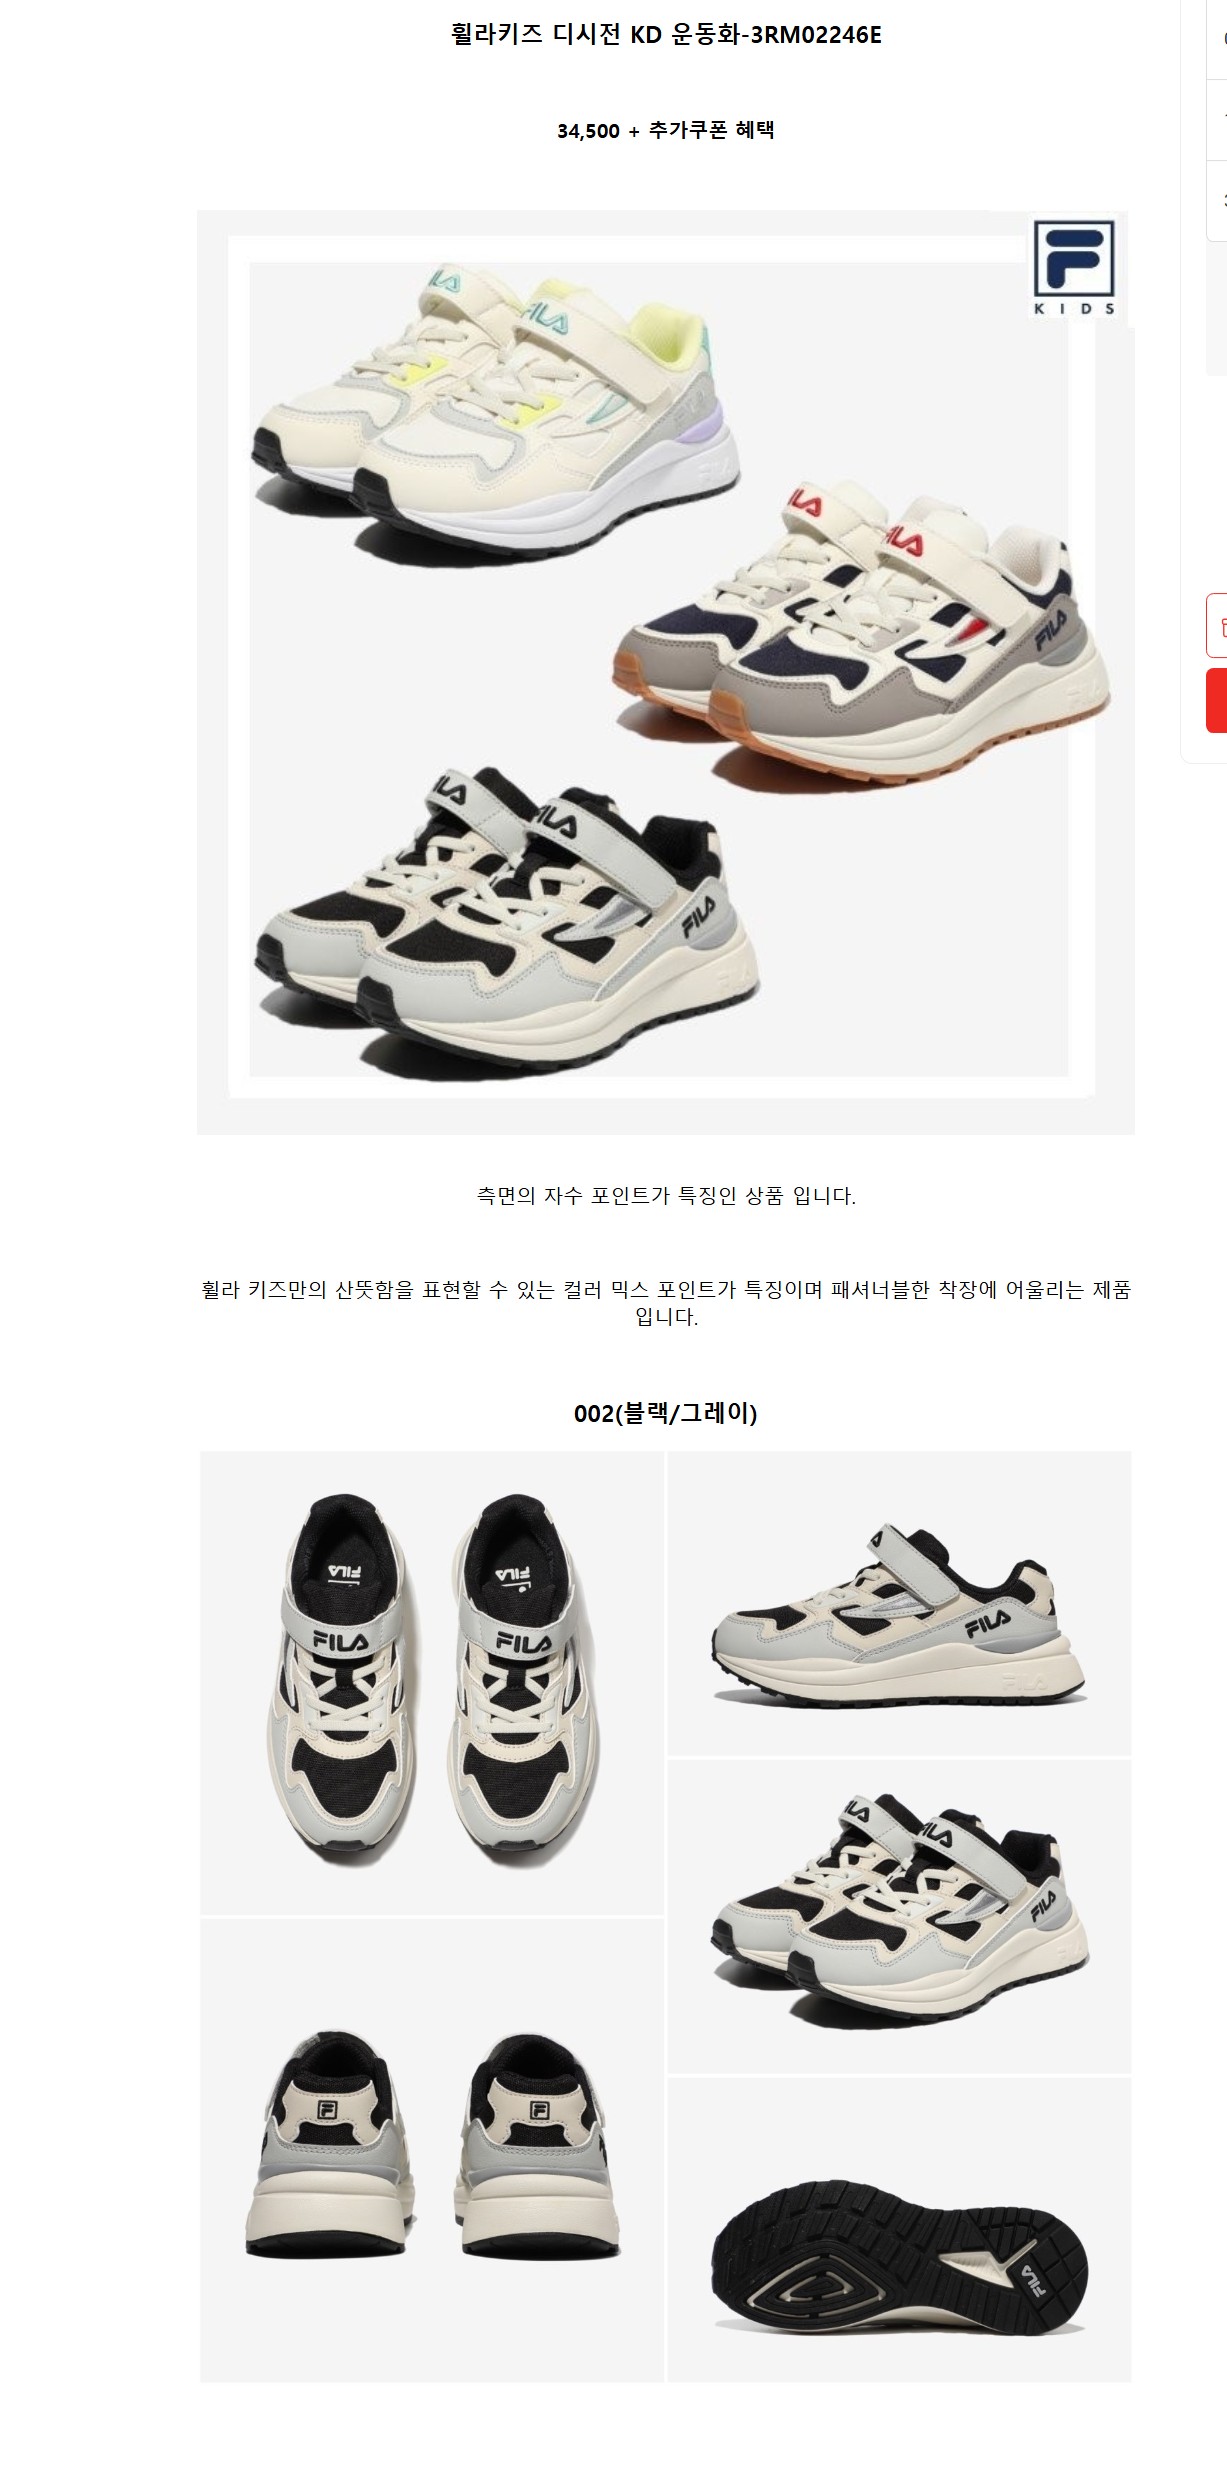This screenshot has height=2484, width=1227.
Task: Open the angled pair photo of black/grey shoes
Action: click(x=899, y=1916)
